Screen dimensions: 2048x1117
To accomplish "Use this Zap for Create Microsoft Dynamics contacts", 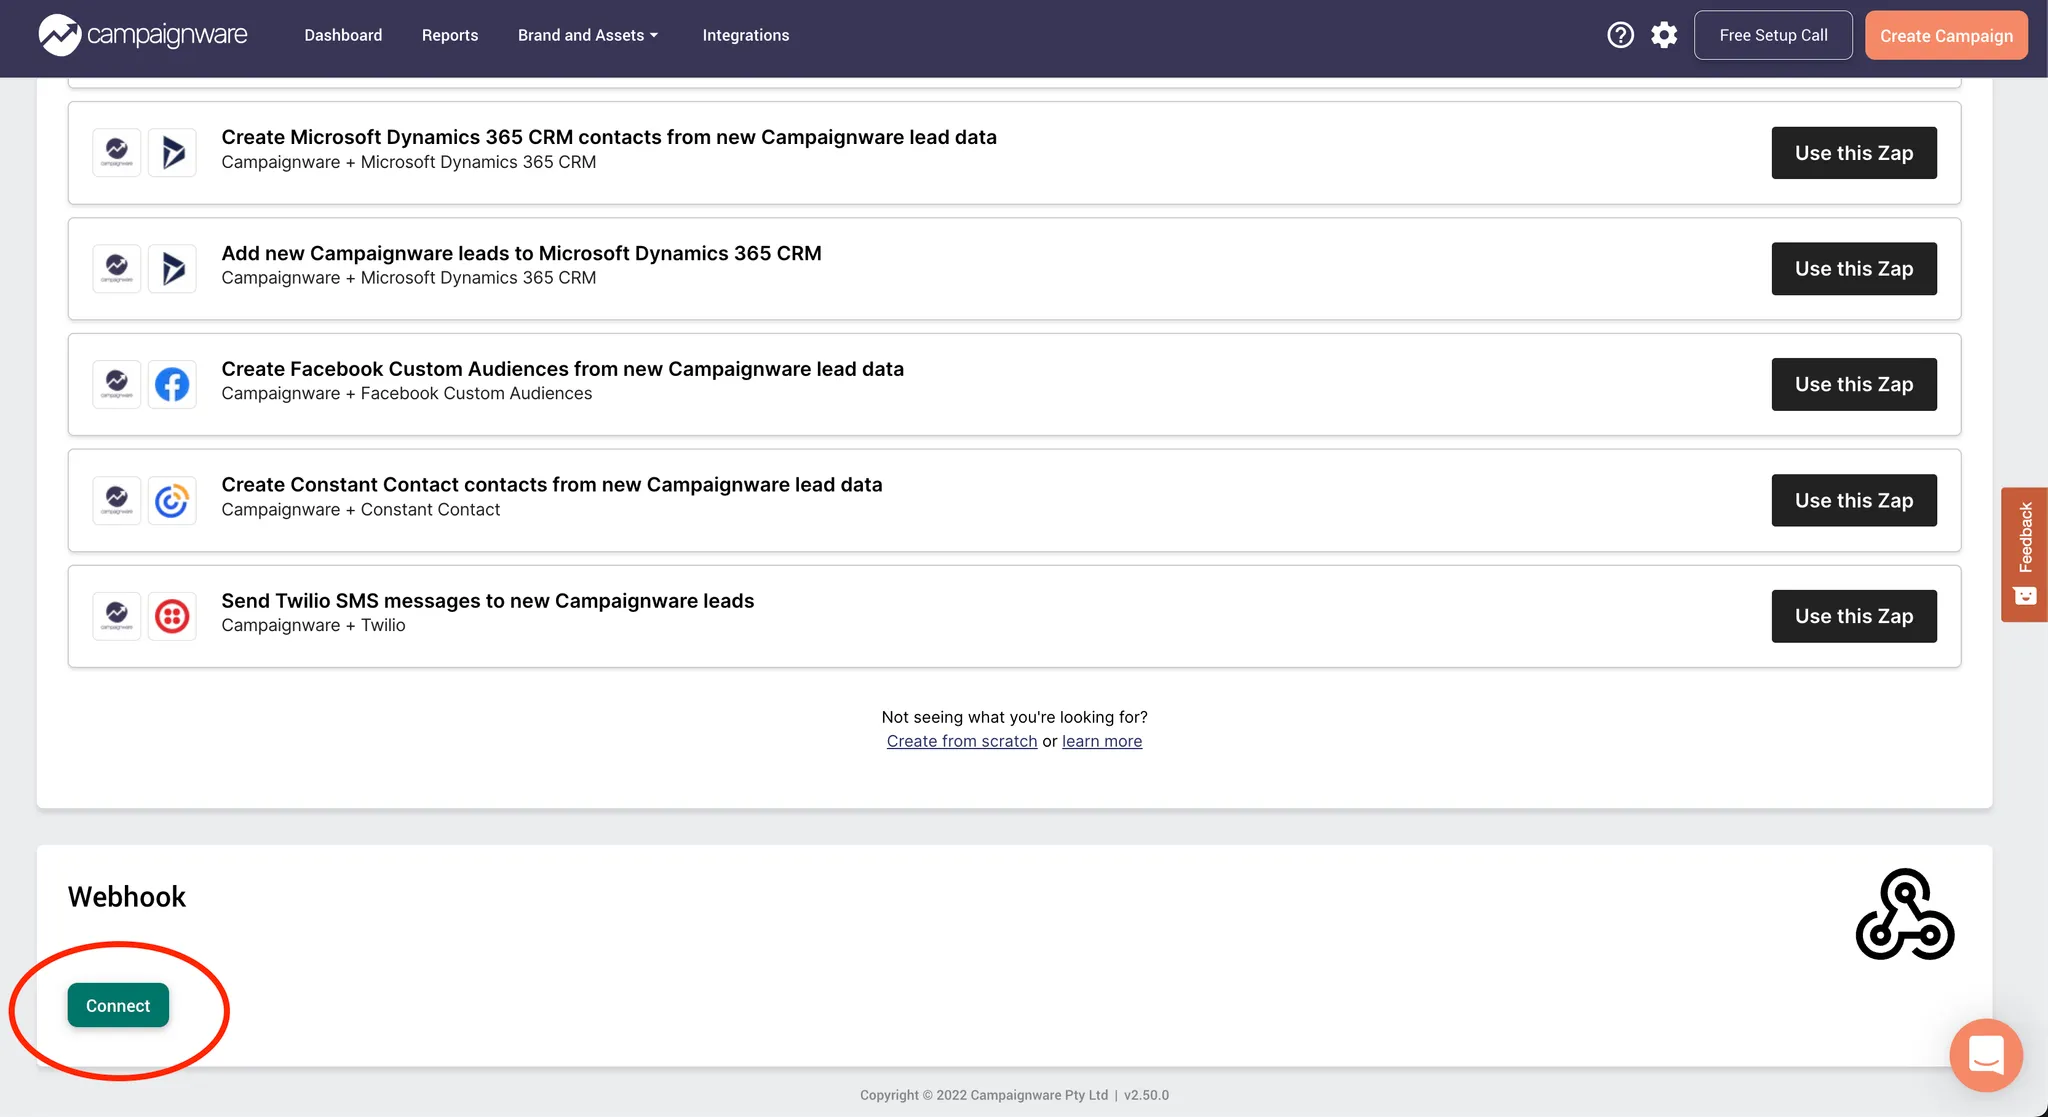I will (x=1854, y=153).
